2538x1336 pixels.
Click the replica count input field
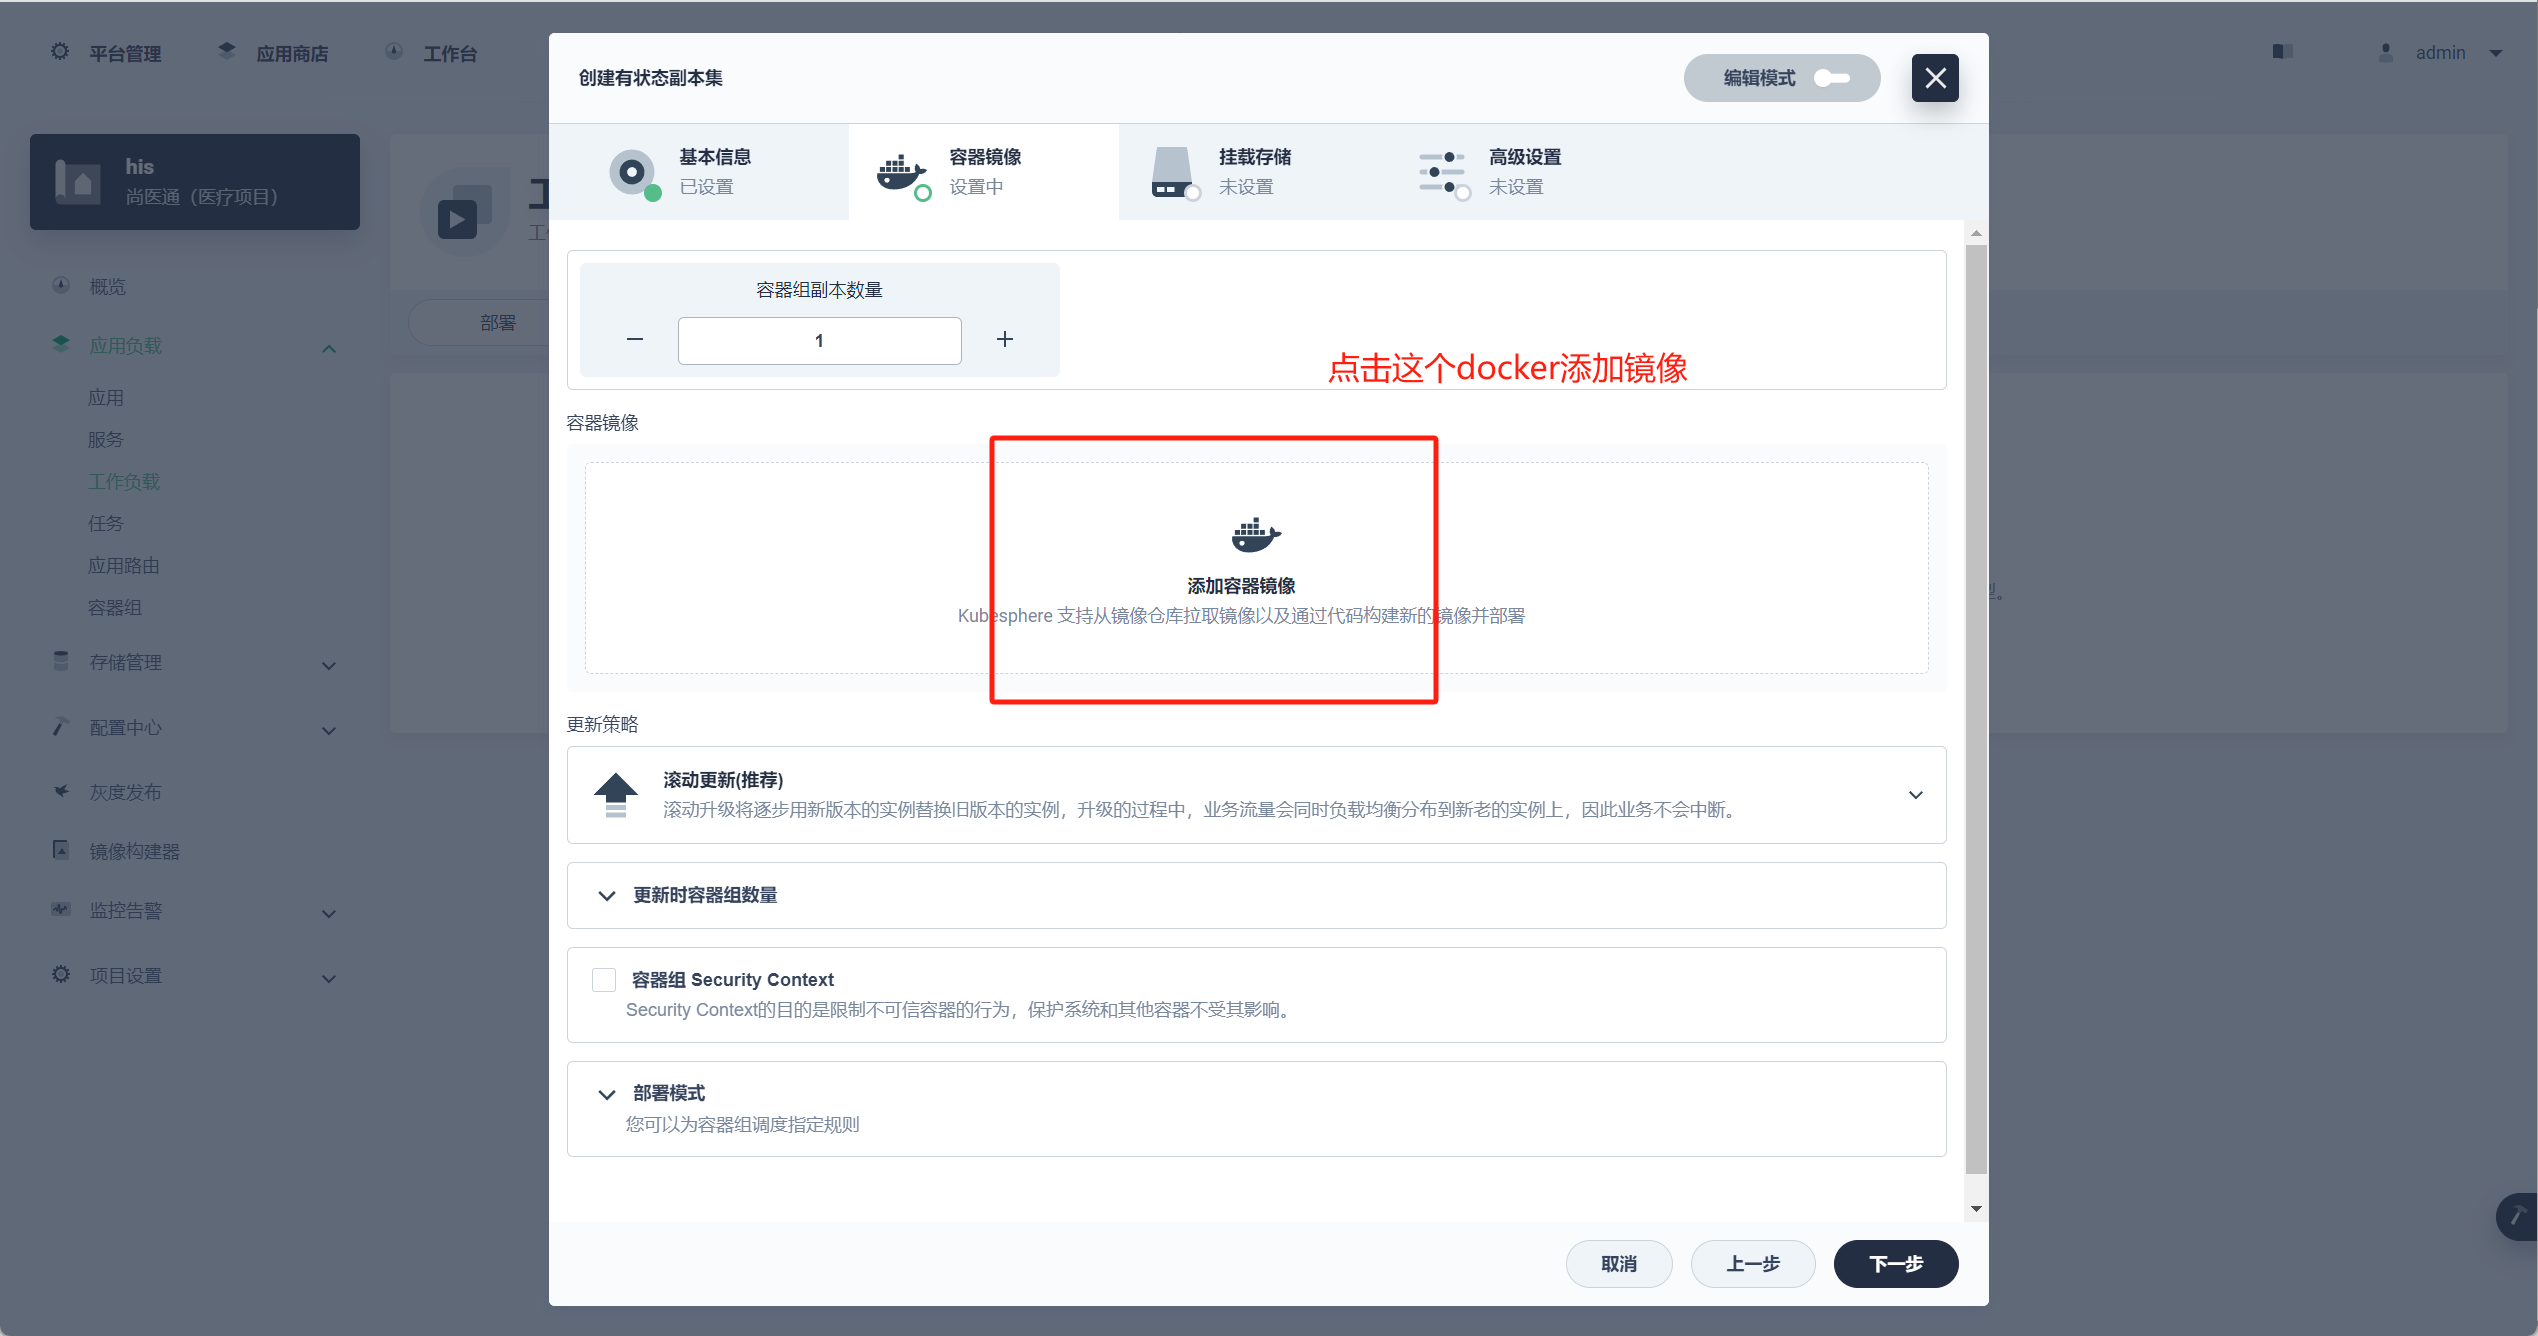pos(819,341)
